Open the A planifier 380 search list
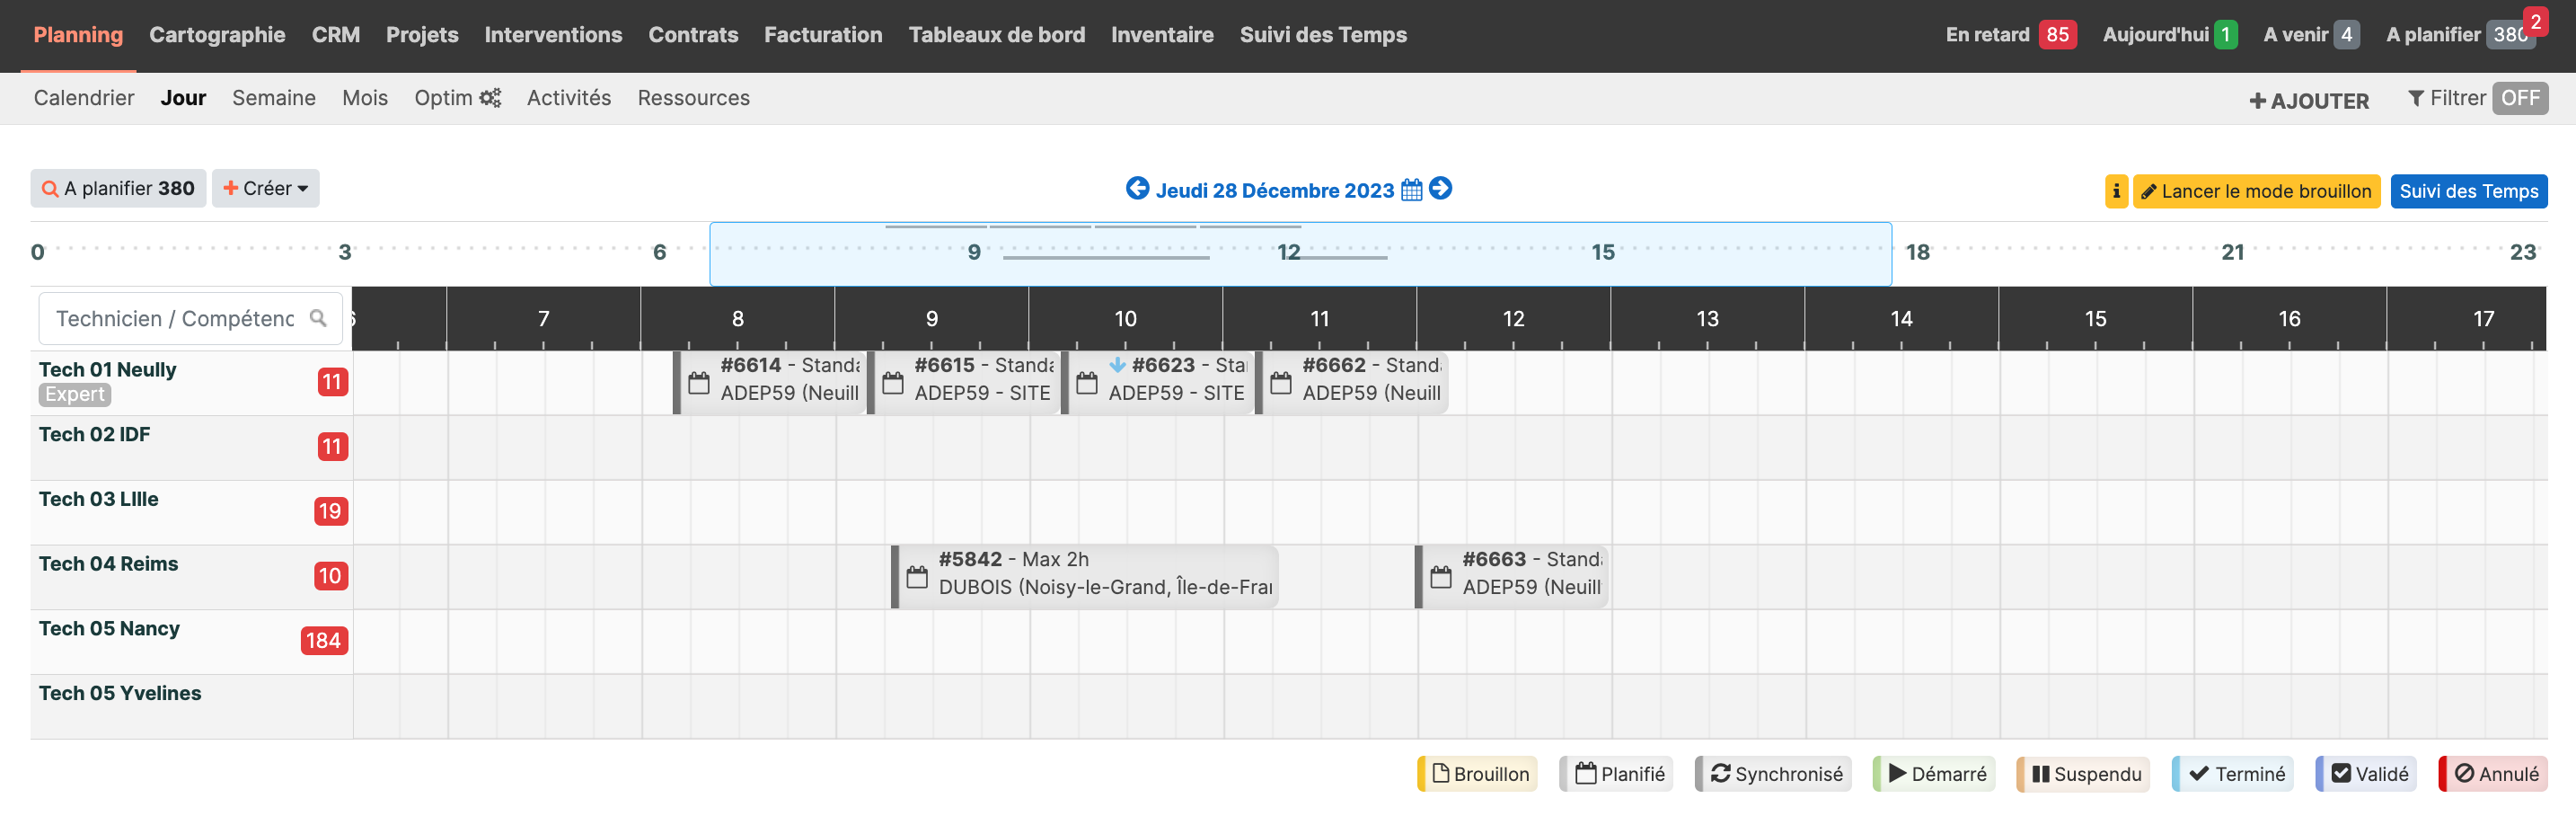The width and height of the screenshot is (2576, 816). coord(118,188)
